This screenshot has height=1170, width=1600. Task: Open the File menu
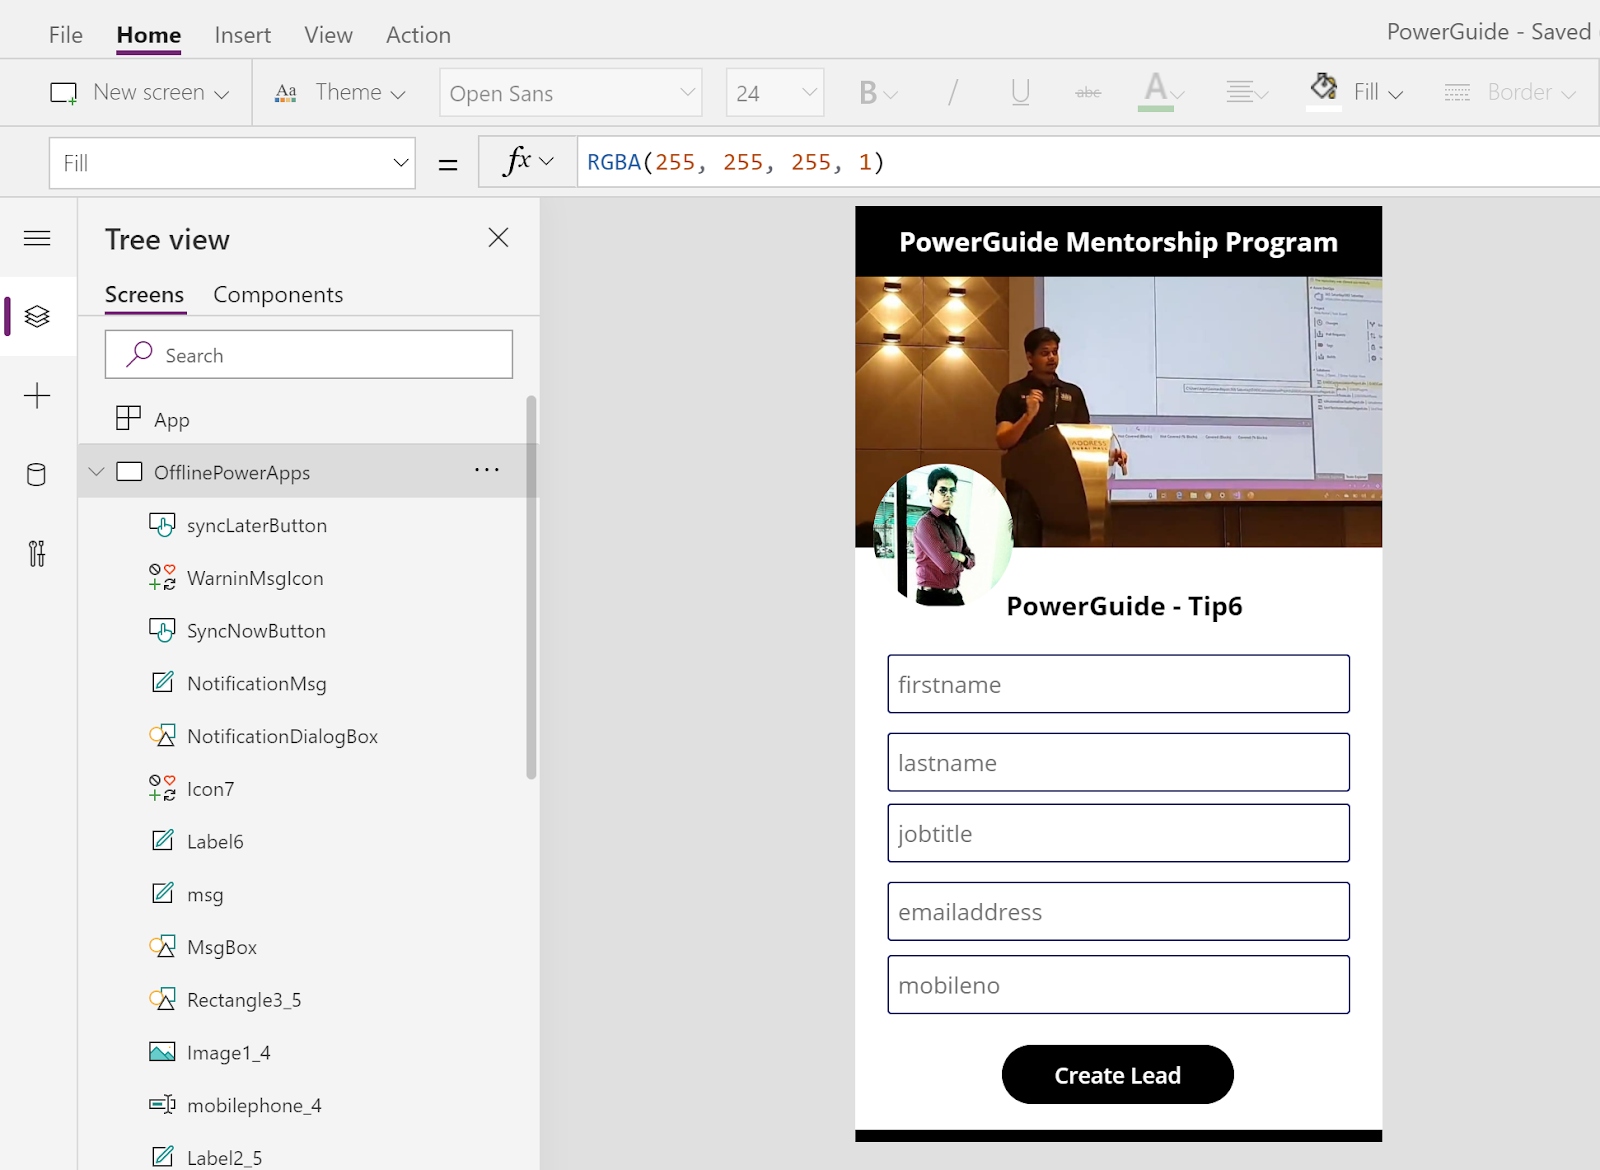point(66,35)
